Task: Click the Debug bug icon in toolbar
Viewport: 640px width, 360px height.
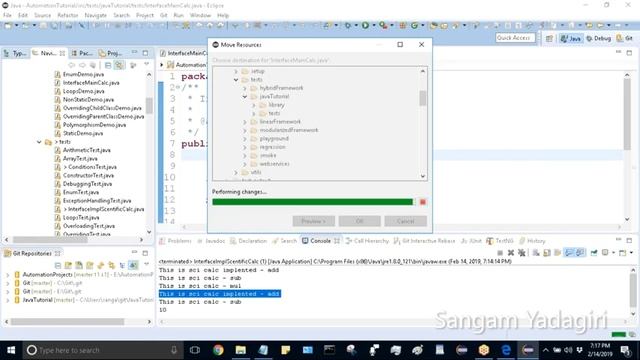Action: (x=348, y=25)
